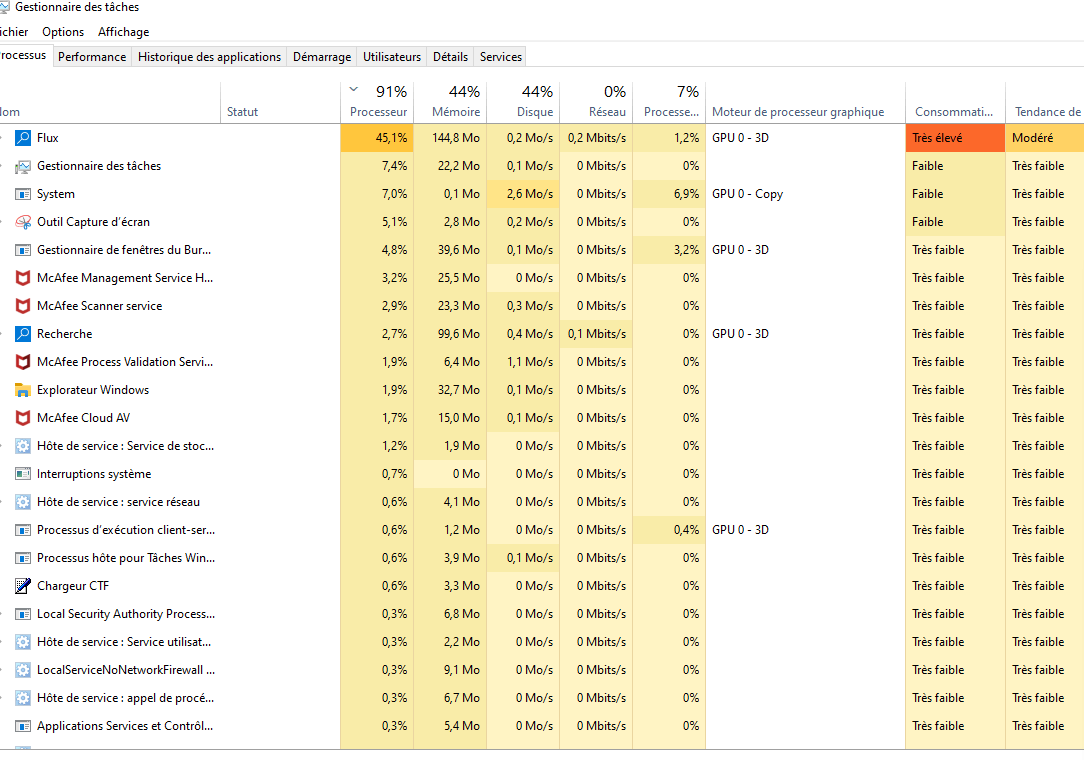Click the Gestionnaire des tâches process icon
This screenshot has height=760, width=1084.
(23, 166)
